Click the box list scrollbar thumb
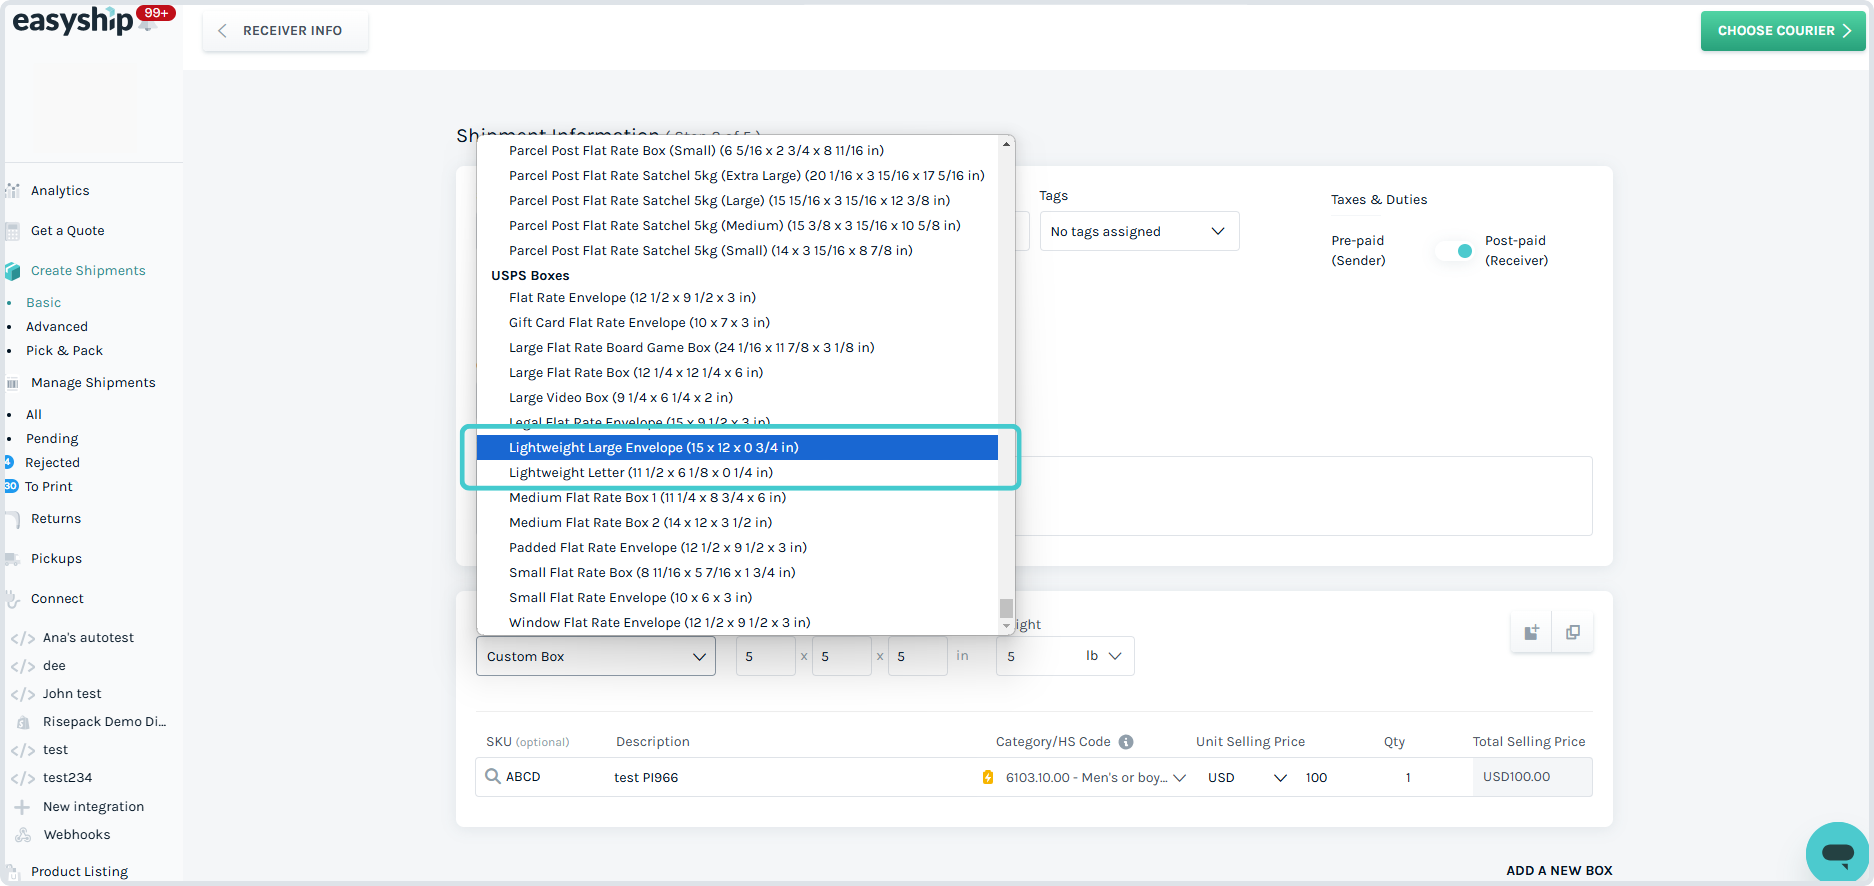Viewport: 1874px width, 886px height. (x=1006, y=608)
